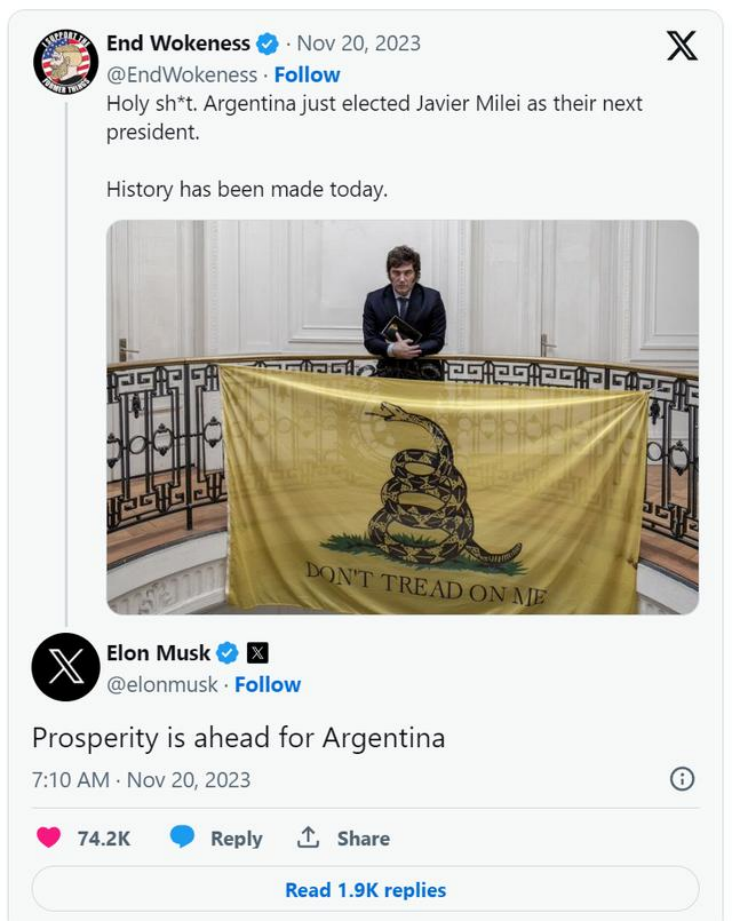The width and height of the screenshot is (733, 921).
Task: Click the X affiliation badge beside Elon Musk
Action: 257,653
